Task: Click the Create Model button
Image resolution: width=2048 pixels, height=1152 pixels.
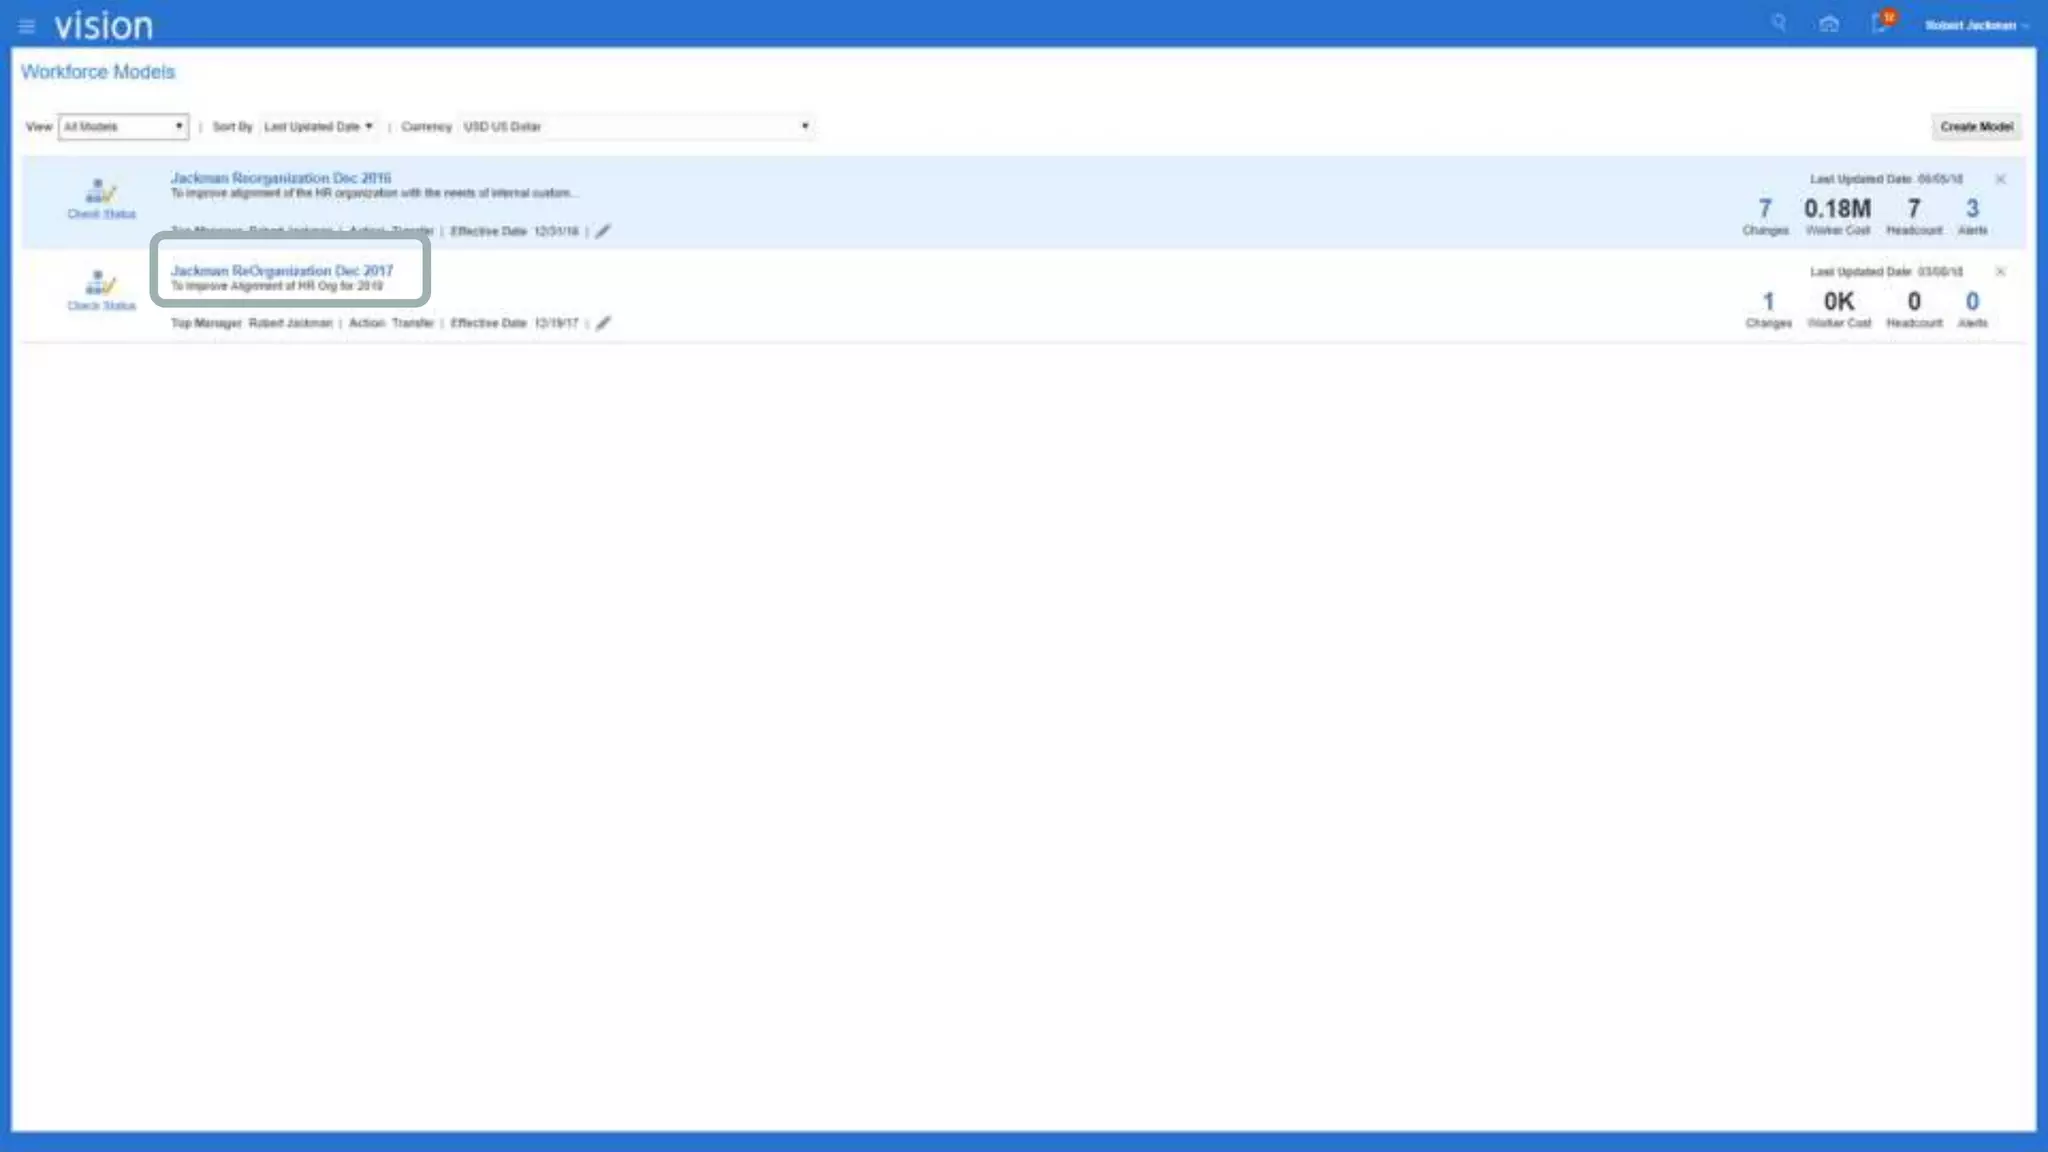Action: (1976, 127)
